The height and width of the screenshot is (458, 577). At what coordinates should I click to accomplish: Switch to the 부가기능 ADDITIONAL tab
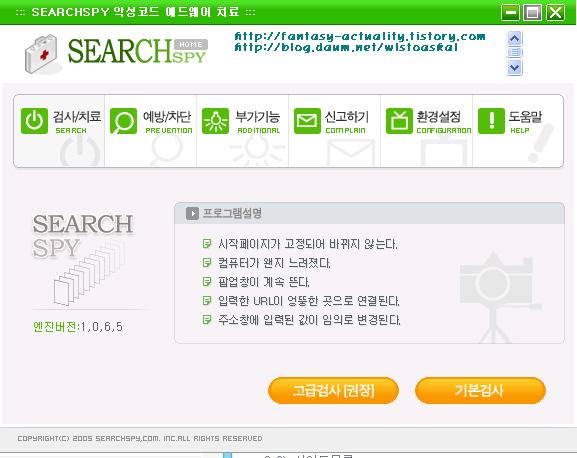pyautogui.click(x=243, y=131)
